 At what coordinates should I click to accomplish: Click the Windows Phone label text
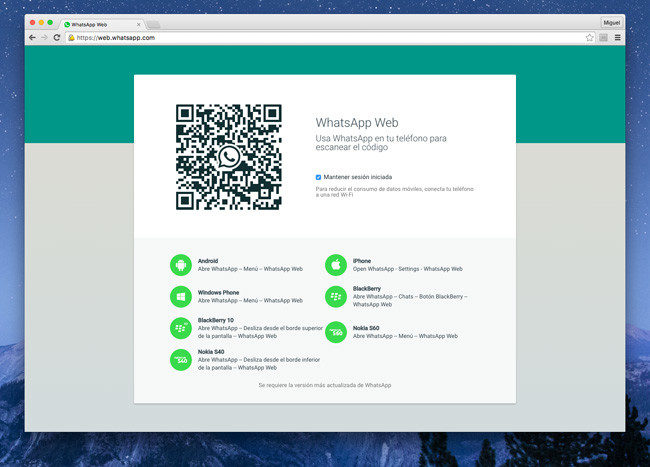pyautogui.click(x=218, y=293)
